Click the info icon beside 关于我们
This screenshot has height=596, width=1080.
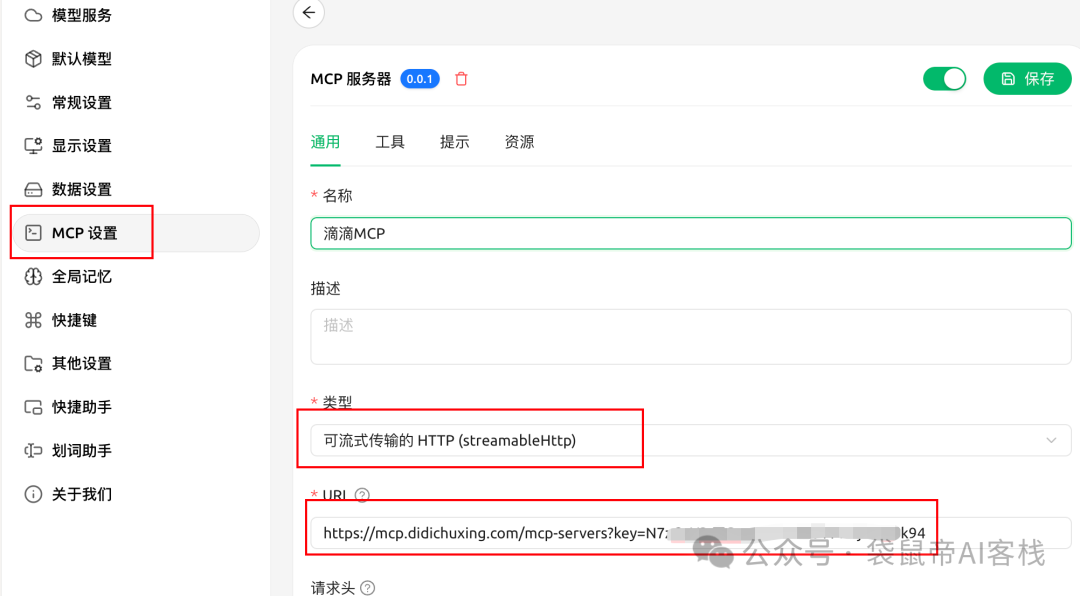click(x=33, y=494)
